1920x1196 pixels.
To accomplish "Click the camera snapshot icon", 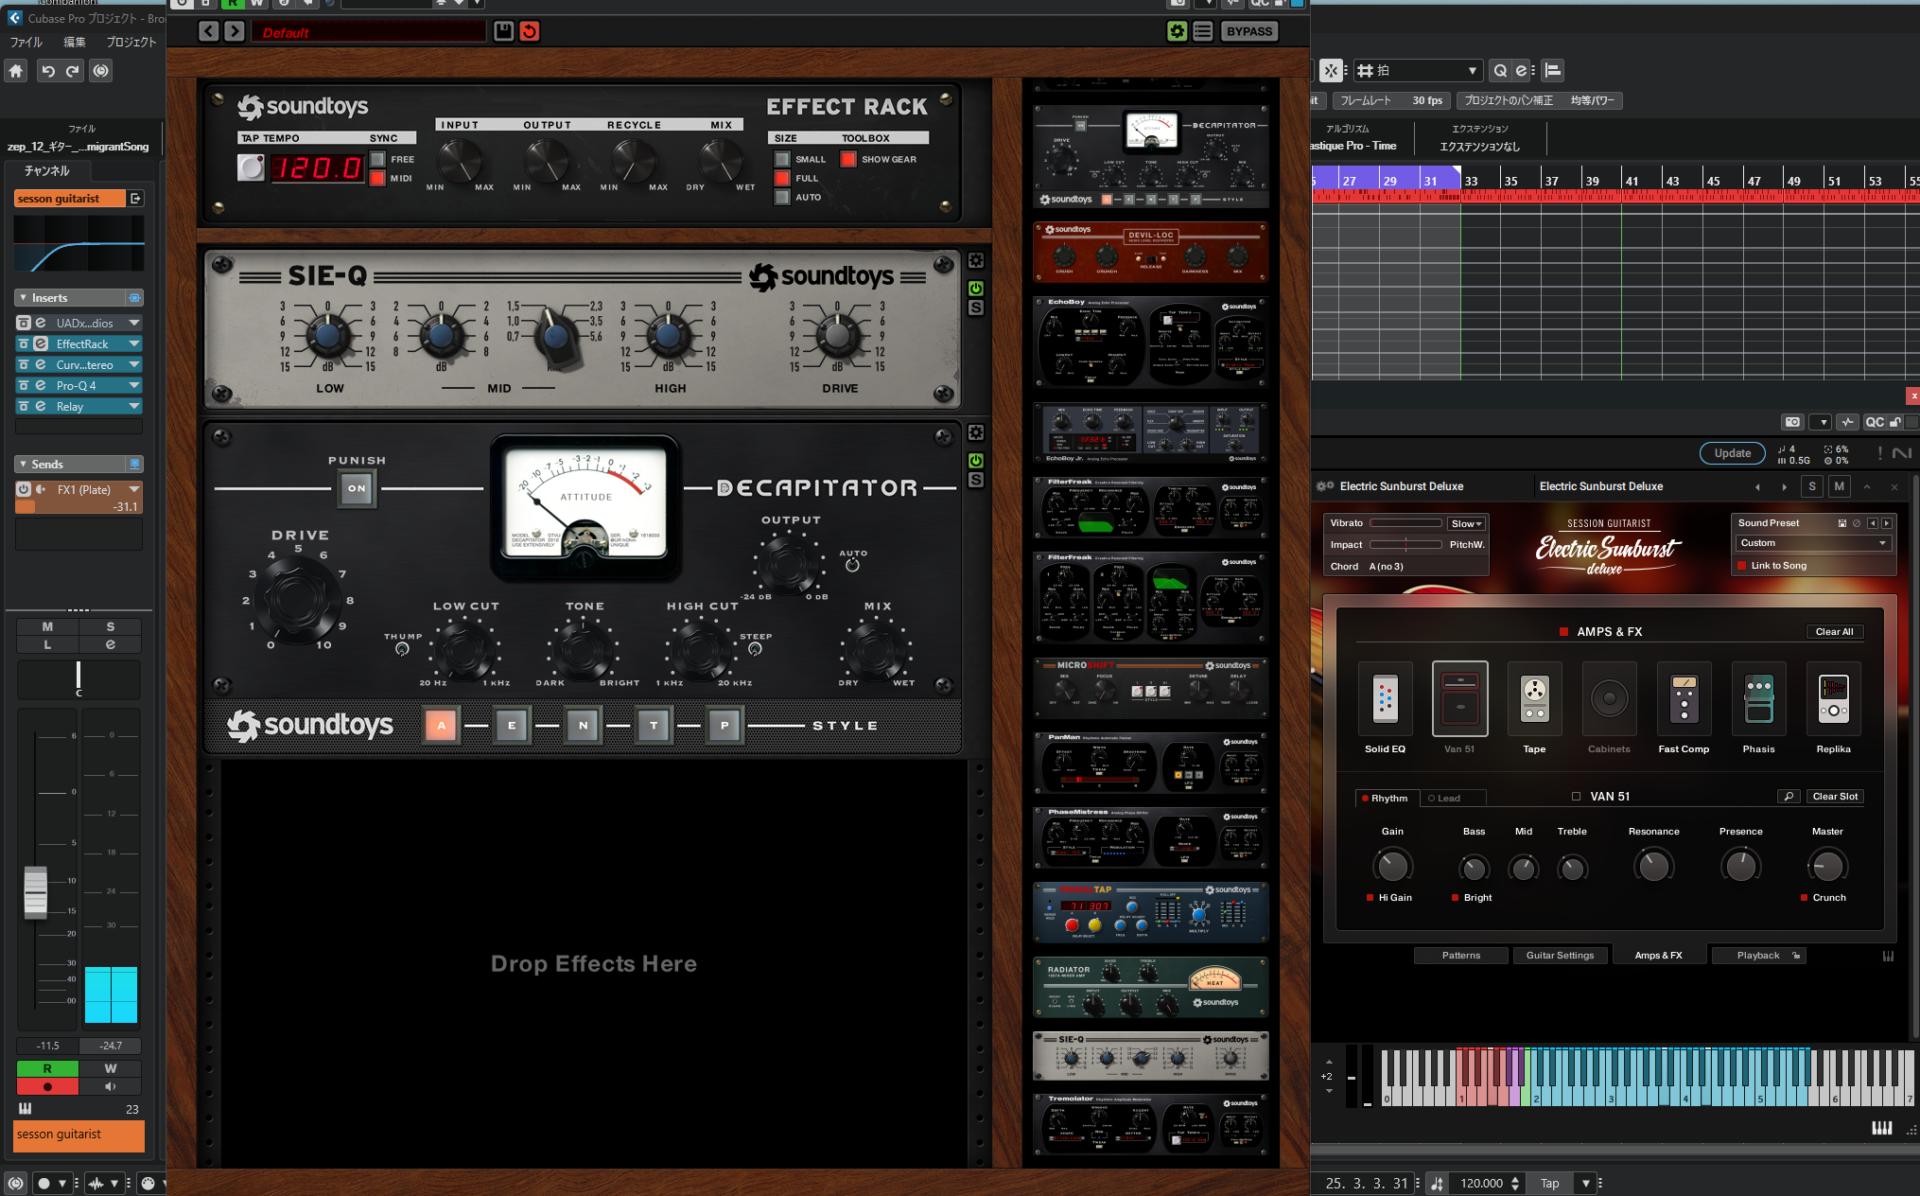I will 1792,422.
